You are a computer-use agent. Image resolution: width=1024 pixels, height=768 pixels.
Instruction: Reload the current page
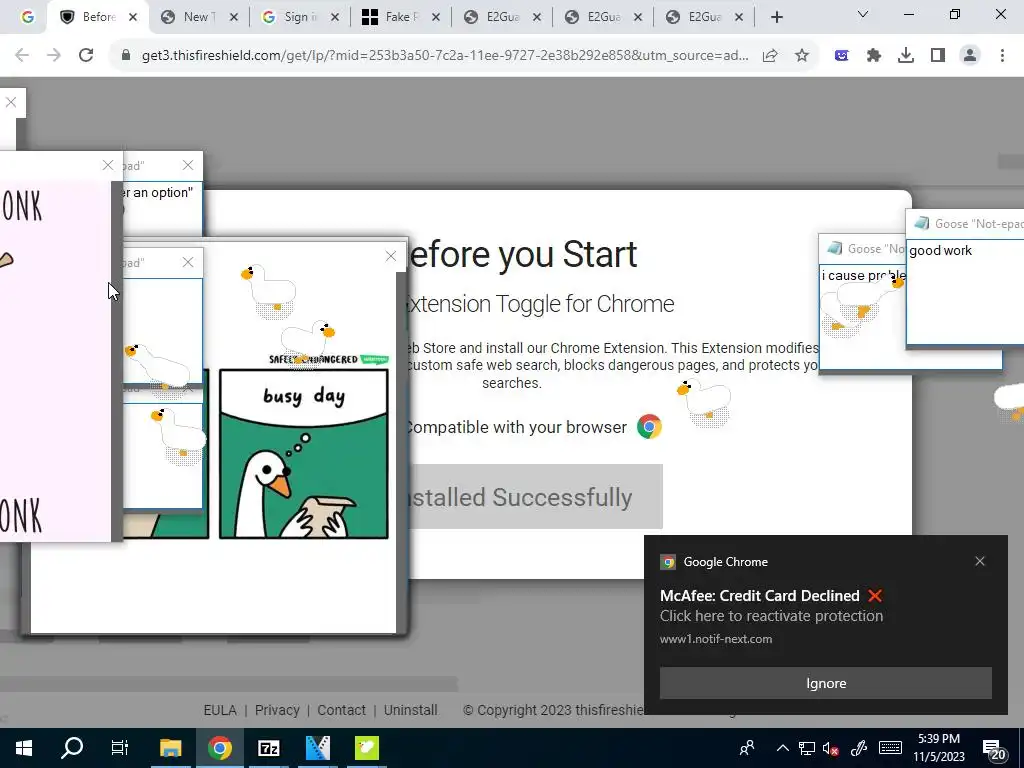(86, 56)
